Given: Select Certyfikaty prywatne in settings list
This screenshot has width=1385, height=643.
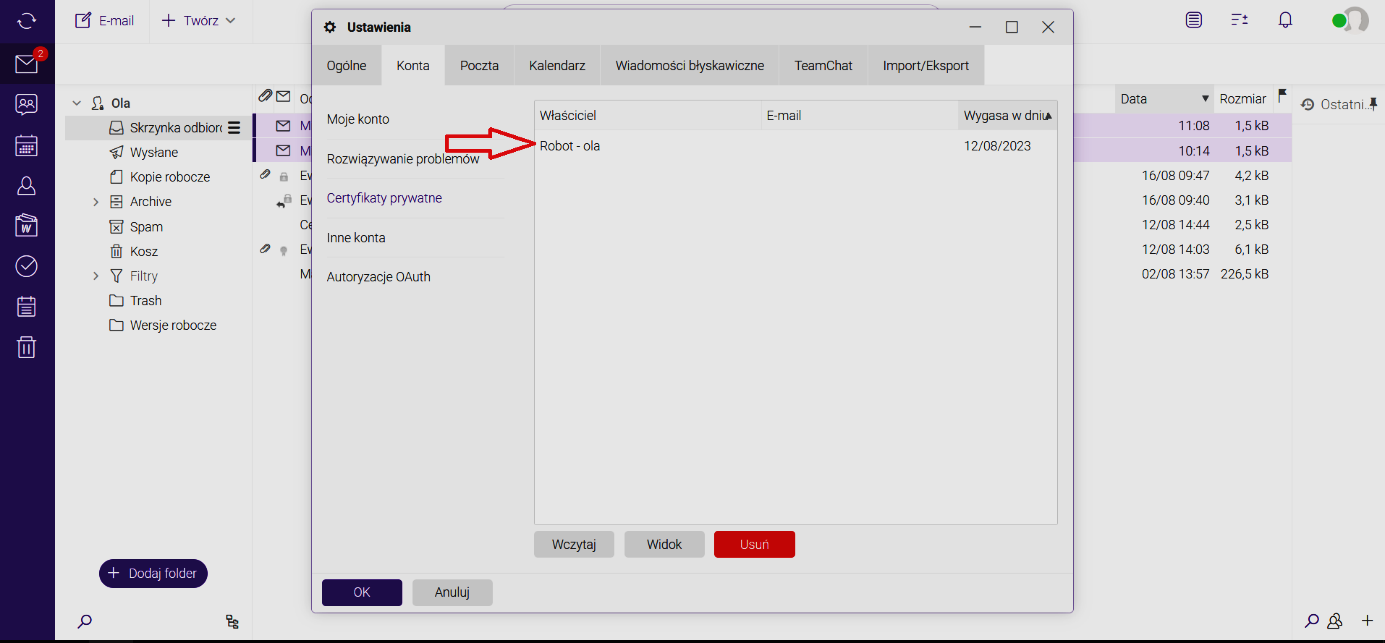Looking at the screenshot, I should (384, 198).
